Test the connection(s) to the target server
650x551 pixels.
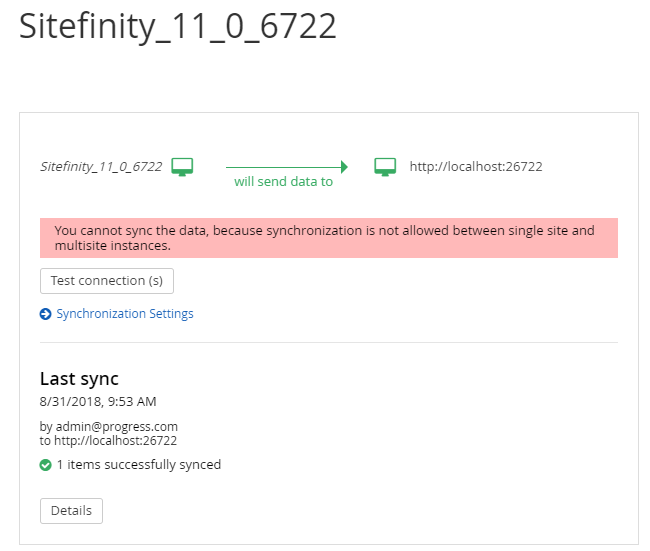(107, 281)
